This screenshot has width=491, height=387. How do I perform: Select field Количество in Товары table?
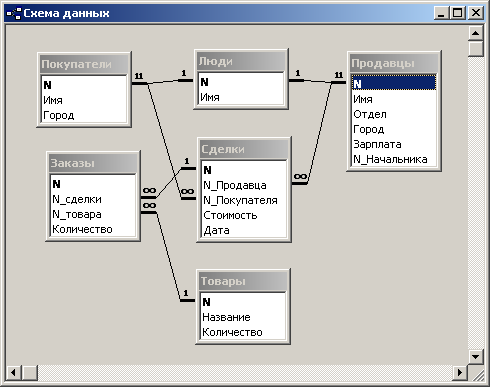pyautogui.click(x=243, y=332)
